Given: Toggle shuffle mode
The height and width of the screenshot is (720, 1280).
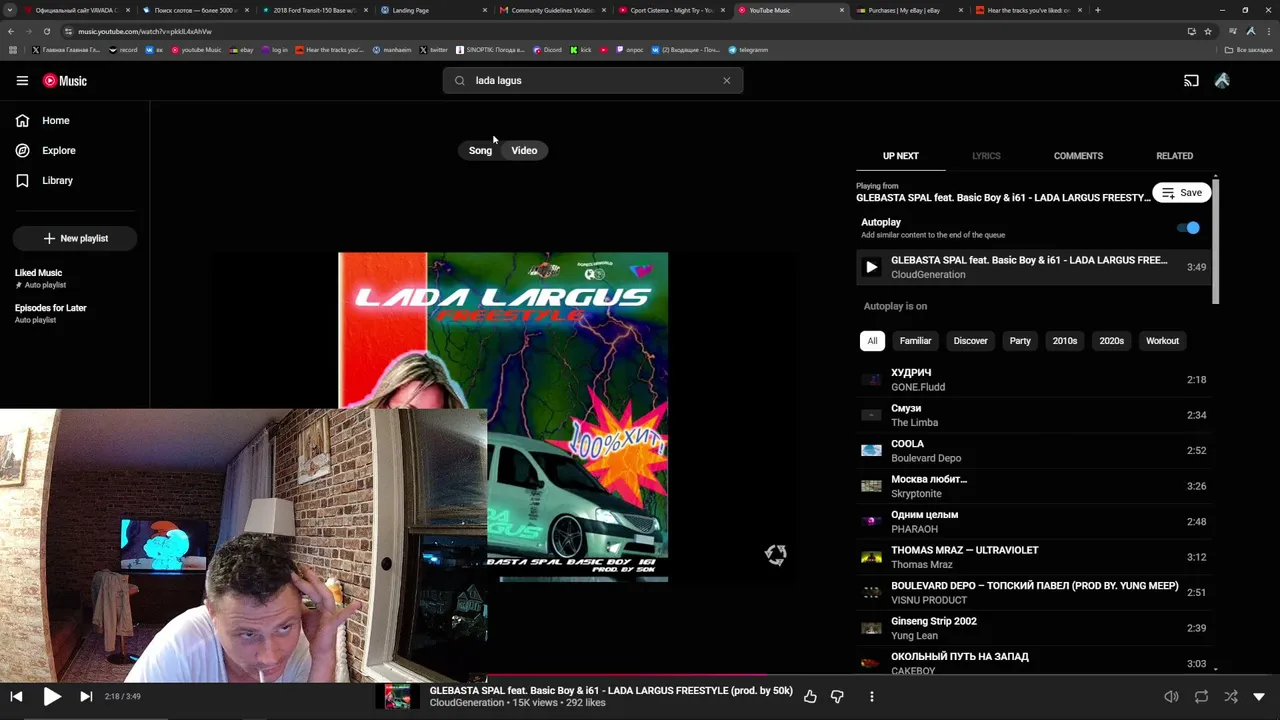Looking at the screenshot, I should [1231, 697].
